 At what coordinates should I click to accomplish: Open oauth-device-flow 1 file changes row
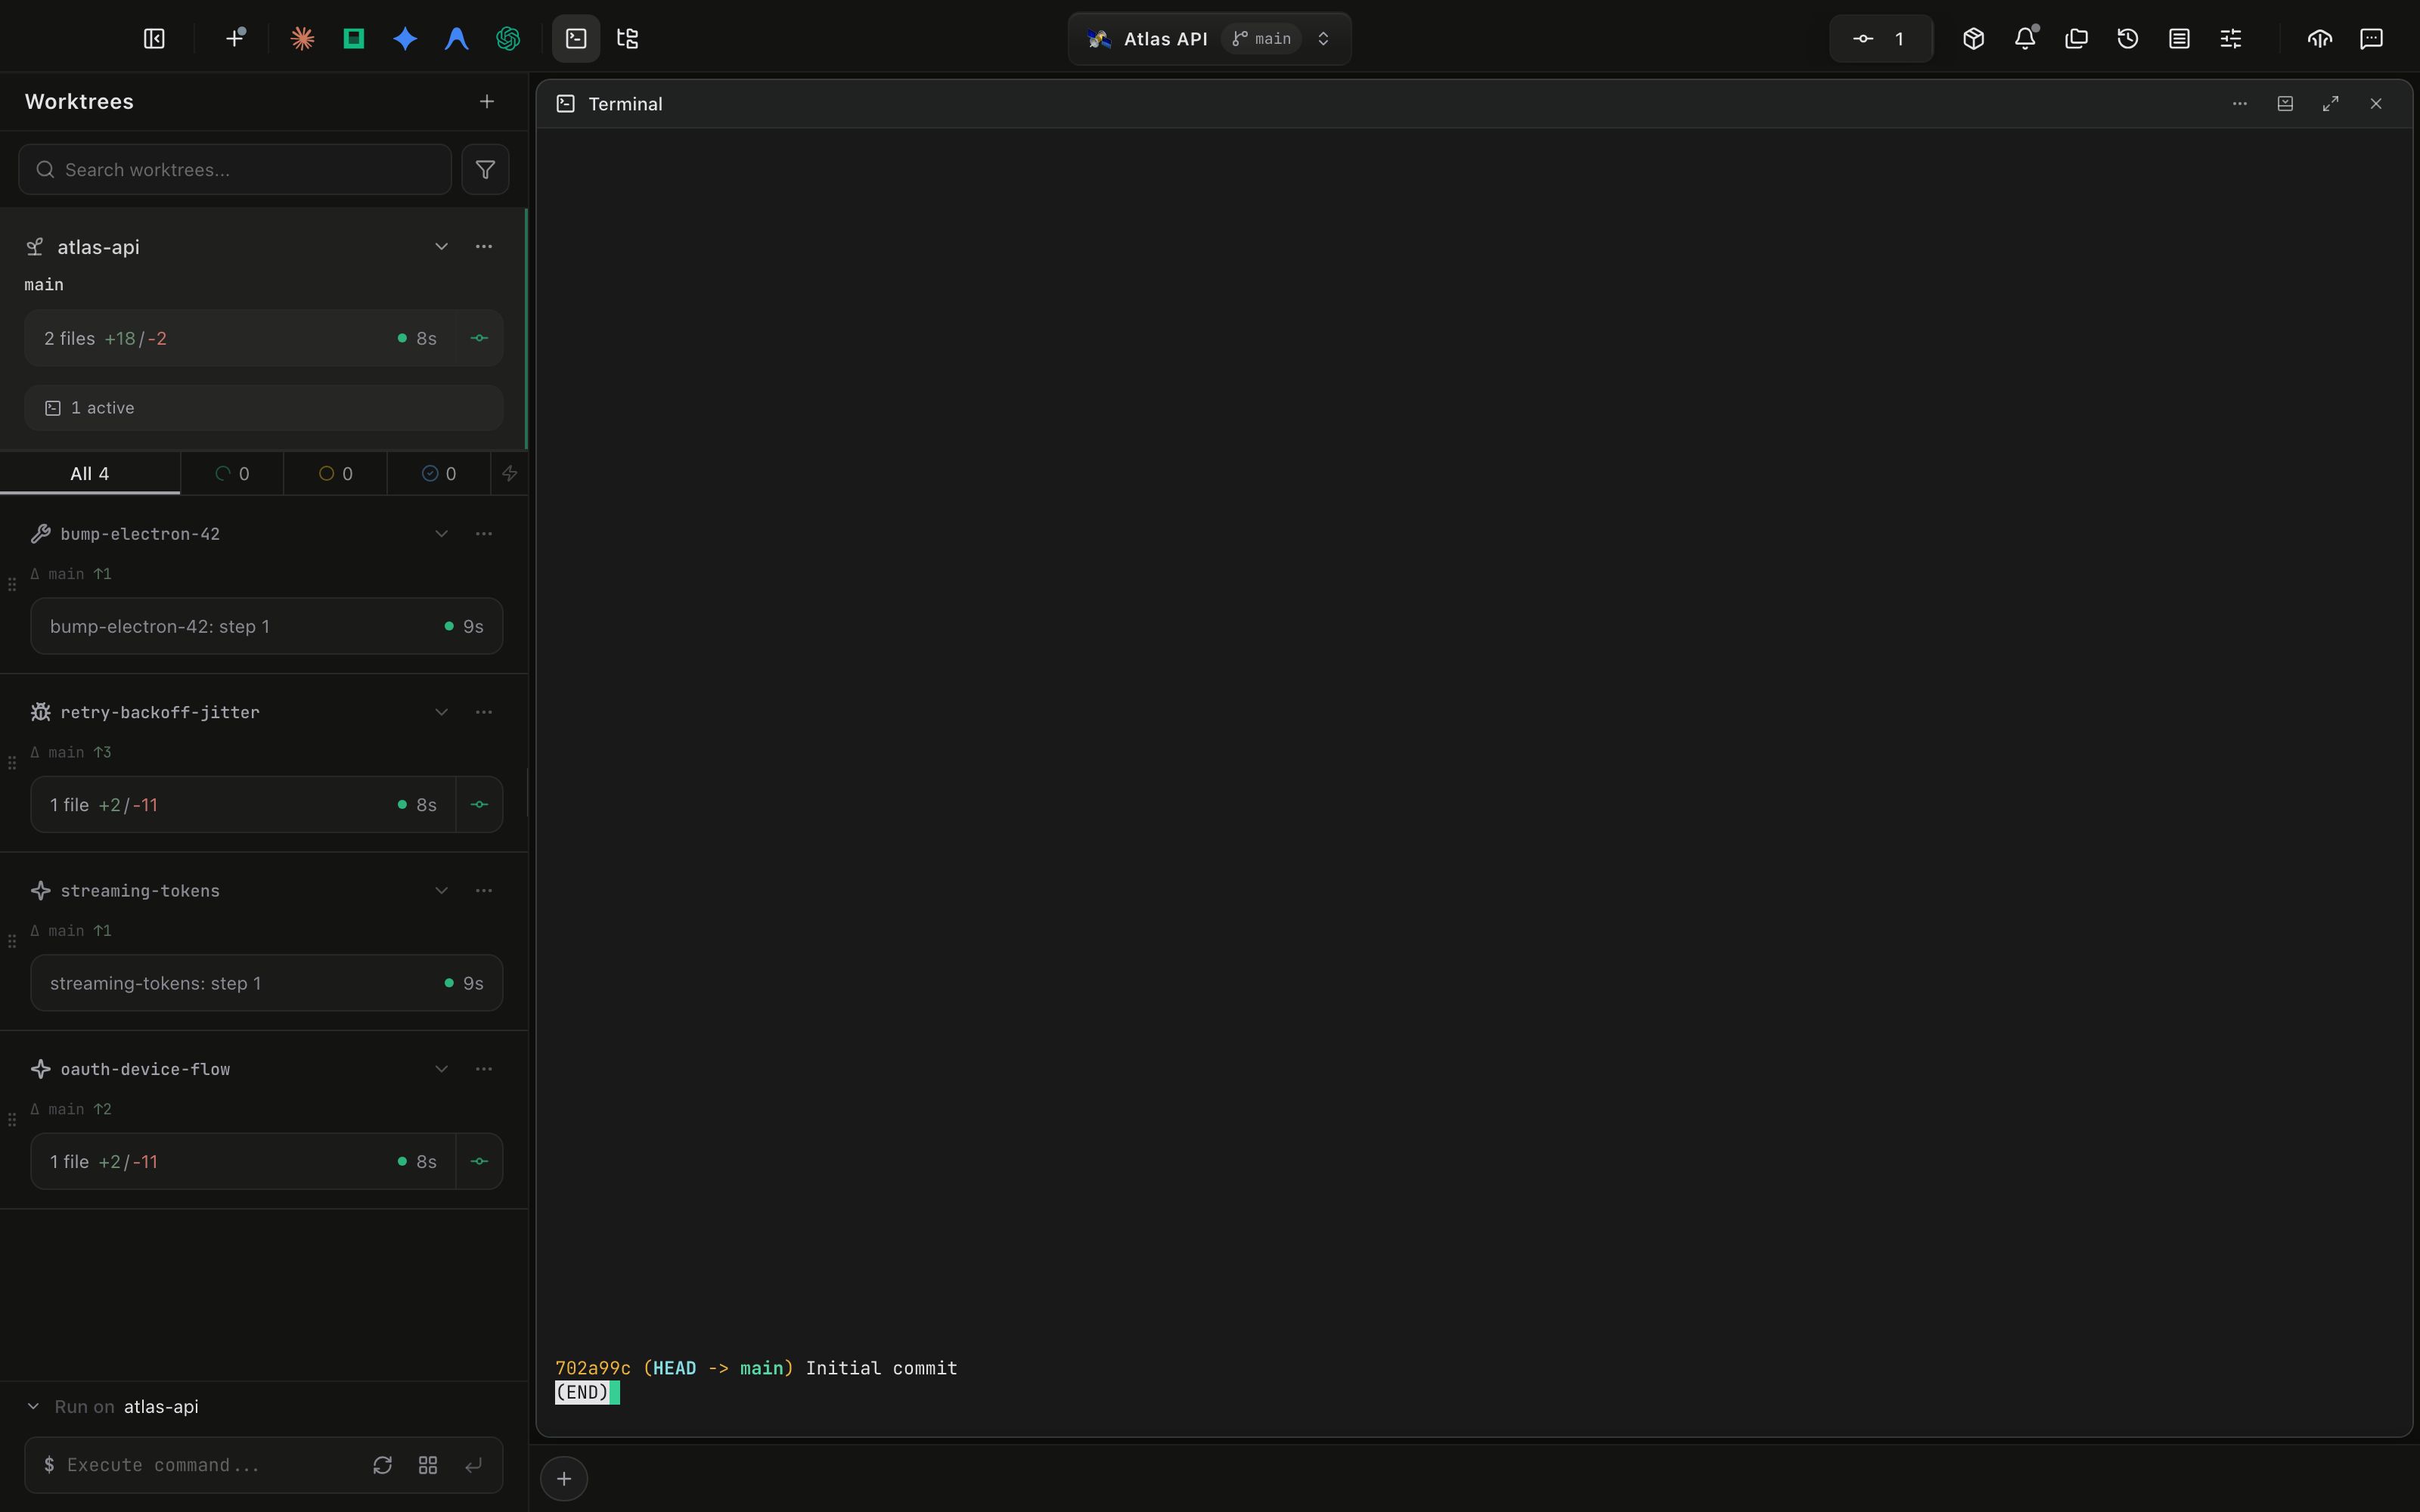243,1161
